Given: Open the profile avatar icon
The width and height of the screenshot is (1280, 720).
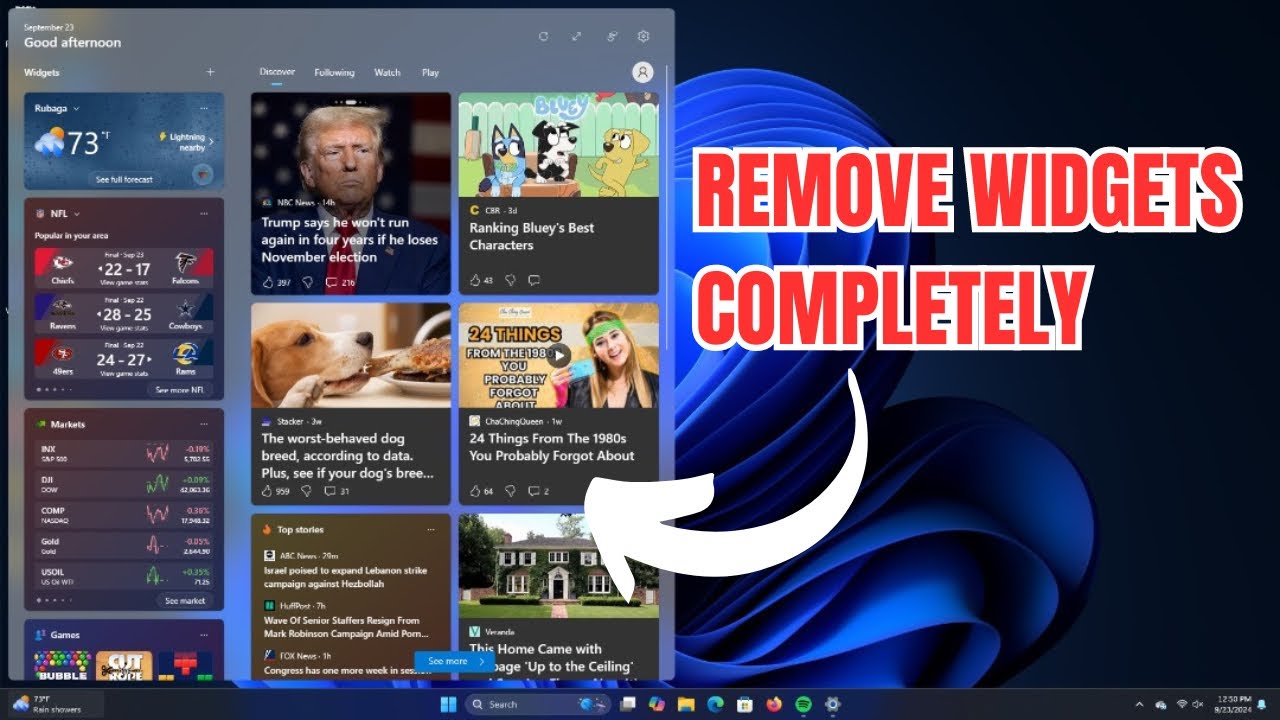Looking at the screenshot, I should [x=643, y=72].
